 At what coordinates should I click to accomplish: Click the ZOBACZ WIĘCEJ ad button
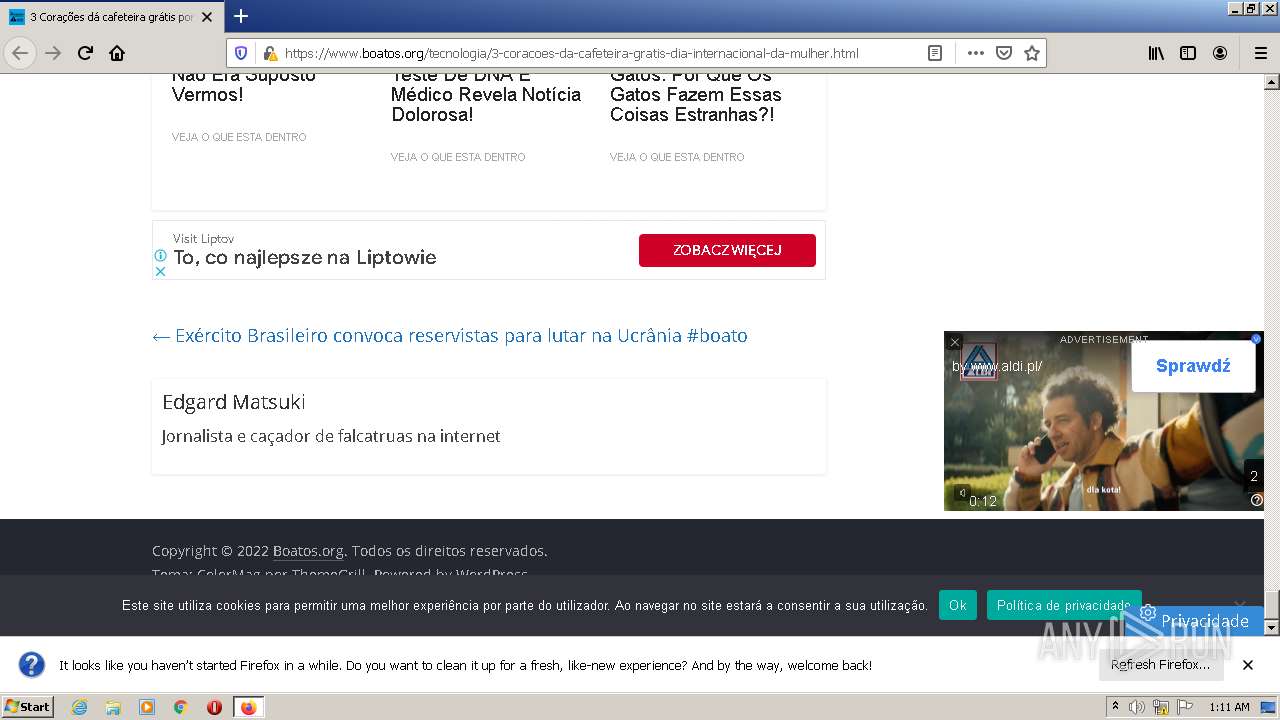(x=727, y=250)
